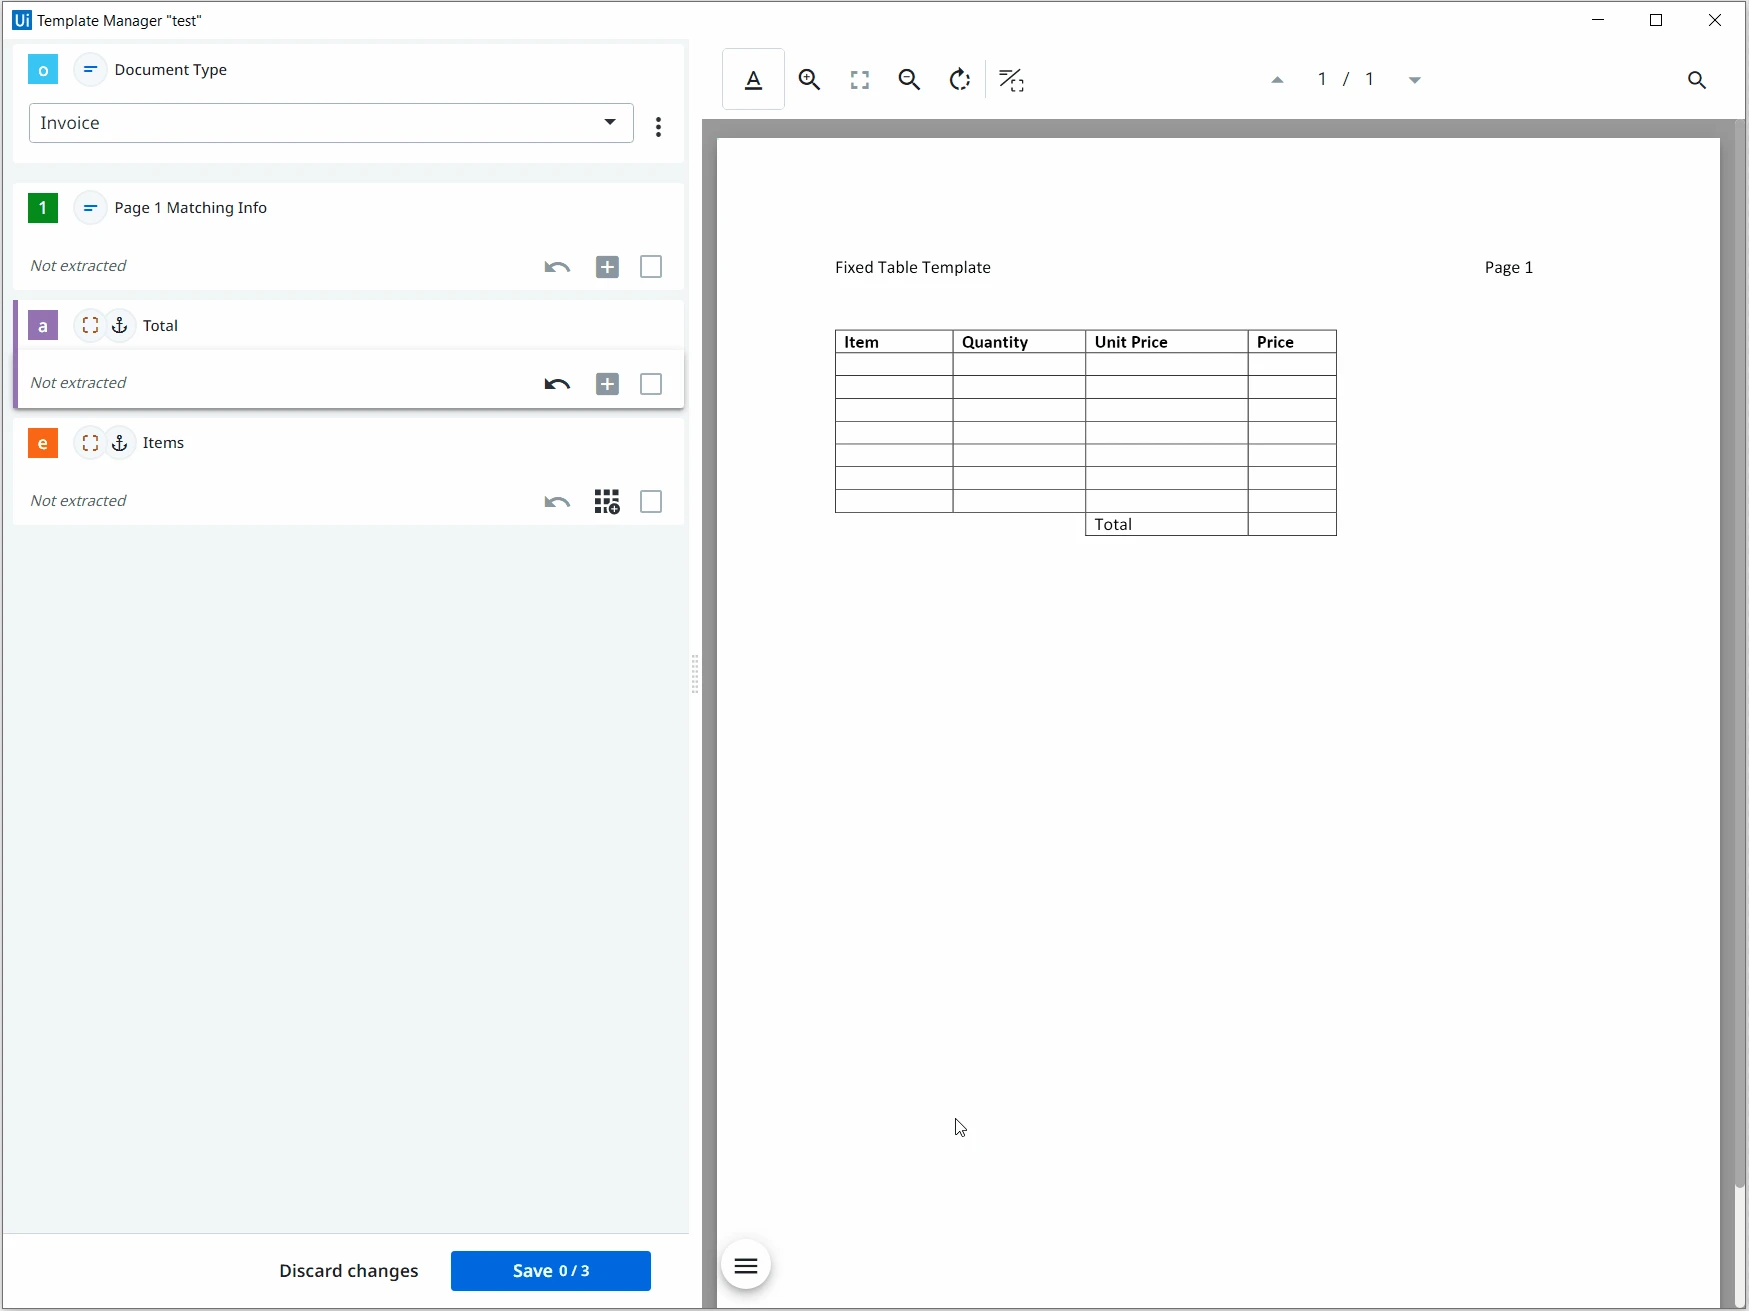The image size is (1749, 1311).
Task: Add value to Total field
Action: (x=607, y=384)
